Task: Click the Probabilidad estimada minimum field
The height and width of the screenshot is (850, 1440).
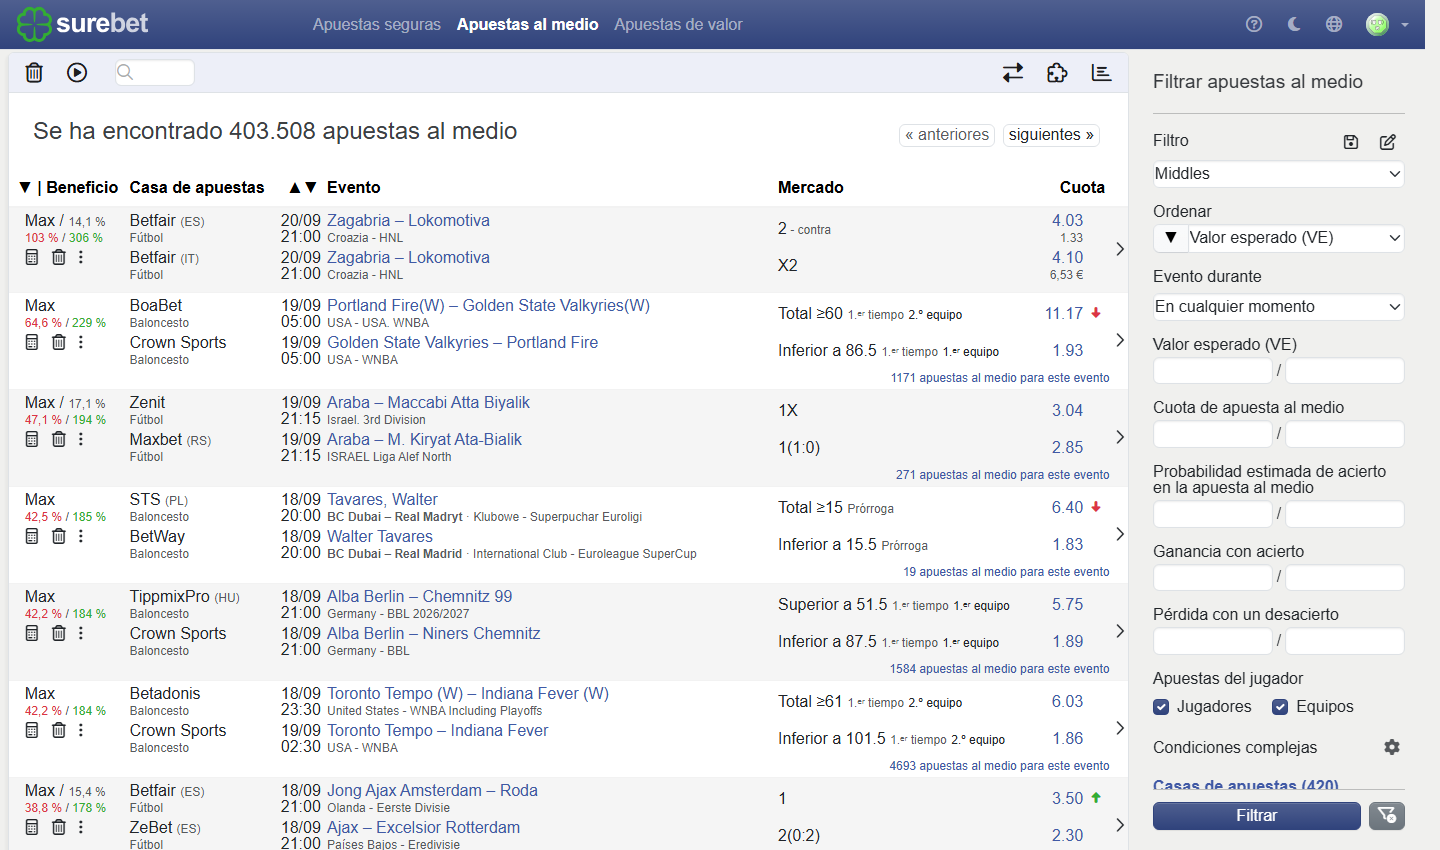Action: 1212,514
